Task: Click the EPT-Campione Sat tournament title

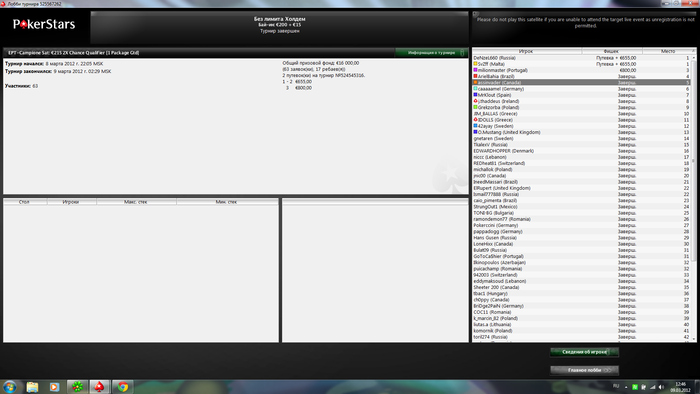Action: 74,53
